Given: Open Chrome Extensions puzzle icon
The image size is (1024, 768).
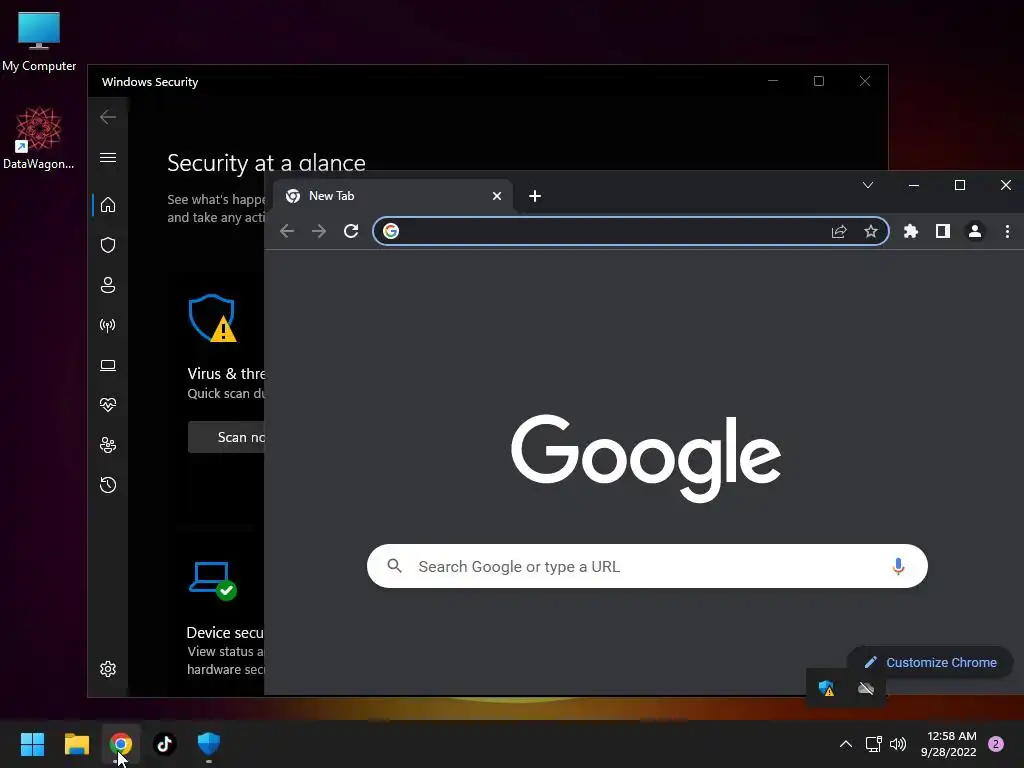Looking at the screenshot, I should (x=910, y=231).
